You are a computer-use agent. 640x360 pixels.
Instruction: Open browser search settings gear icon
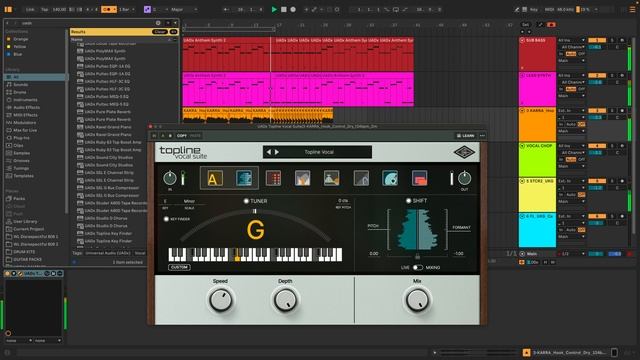point(158,23)
